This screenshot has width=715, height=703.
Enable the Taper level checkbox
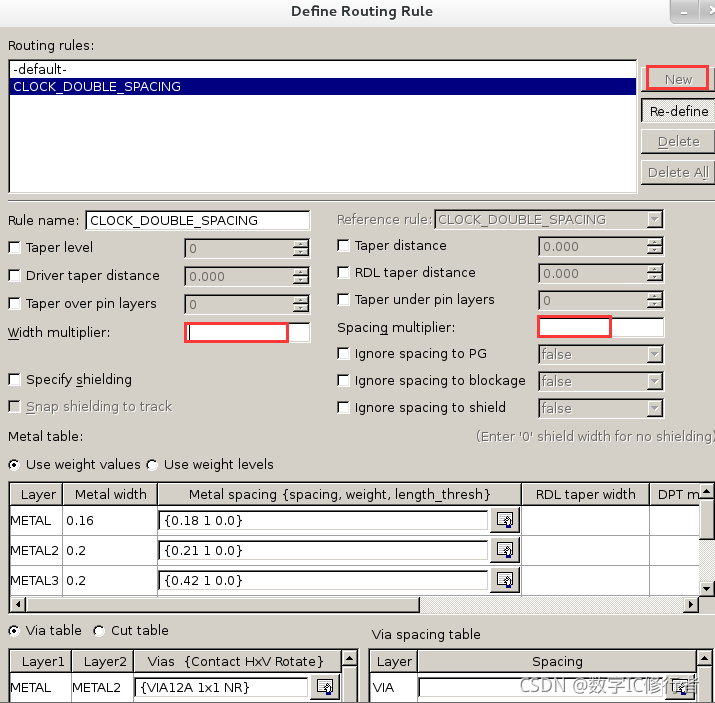pos(15,248)
